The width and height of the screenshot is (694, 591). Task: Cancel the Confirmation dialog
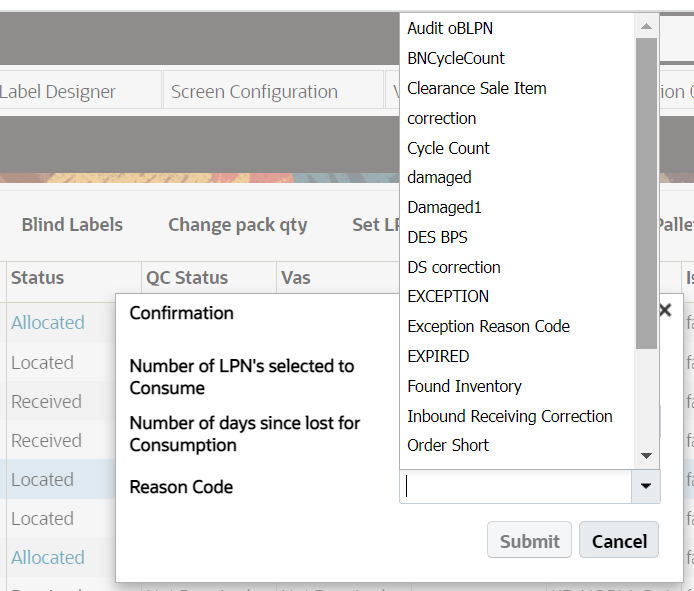point(619,541)
